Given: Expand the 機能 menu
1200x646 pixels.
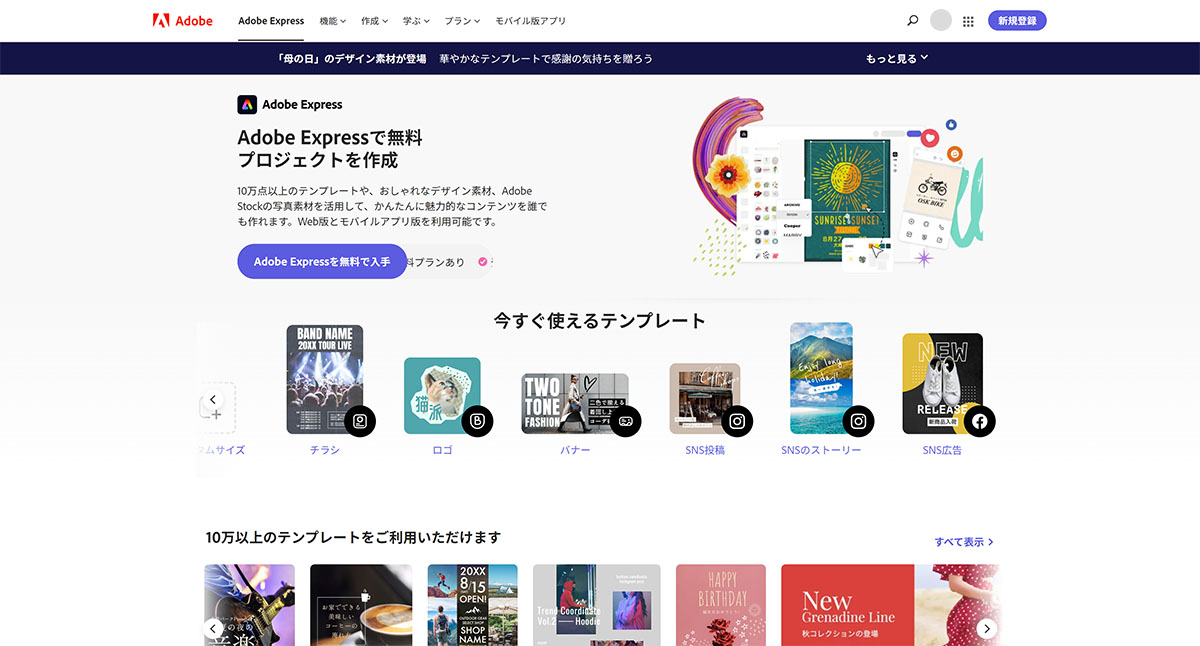Looking at the screenshot, I should coord(333,20).
